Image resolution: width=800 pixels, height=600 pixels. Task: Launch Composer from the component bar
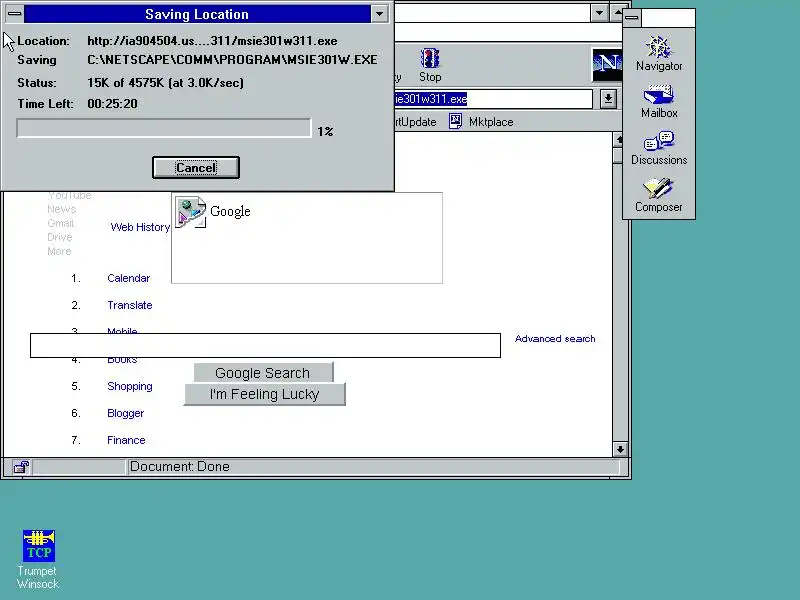[x=659, y=195]
